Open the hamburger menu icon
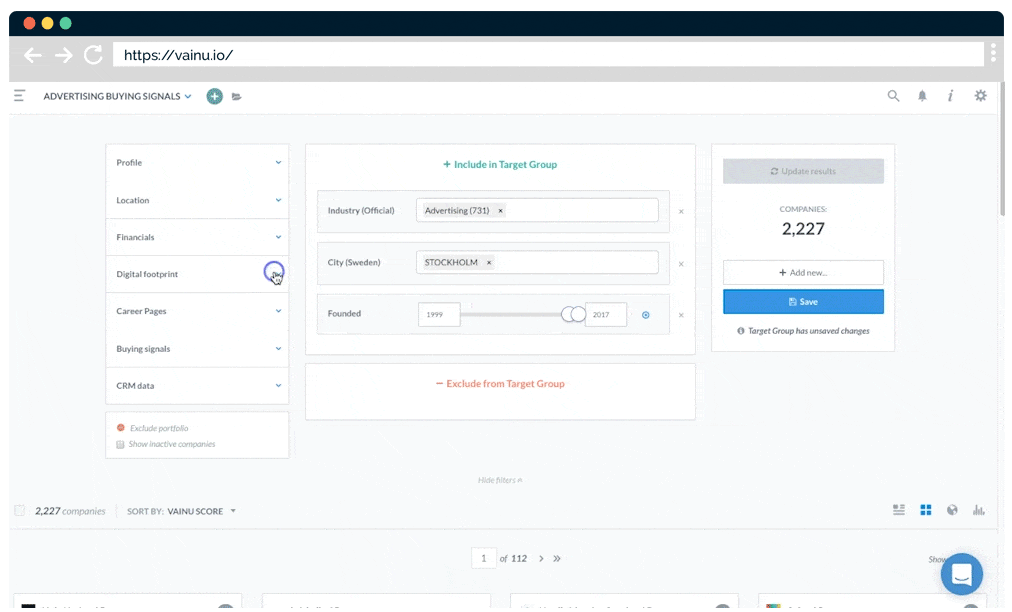The height and width of the screenshot is (612, 1012). 19,96
